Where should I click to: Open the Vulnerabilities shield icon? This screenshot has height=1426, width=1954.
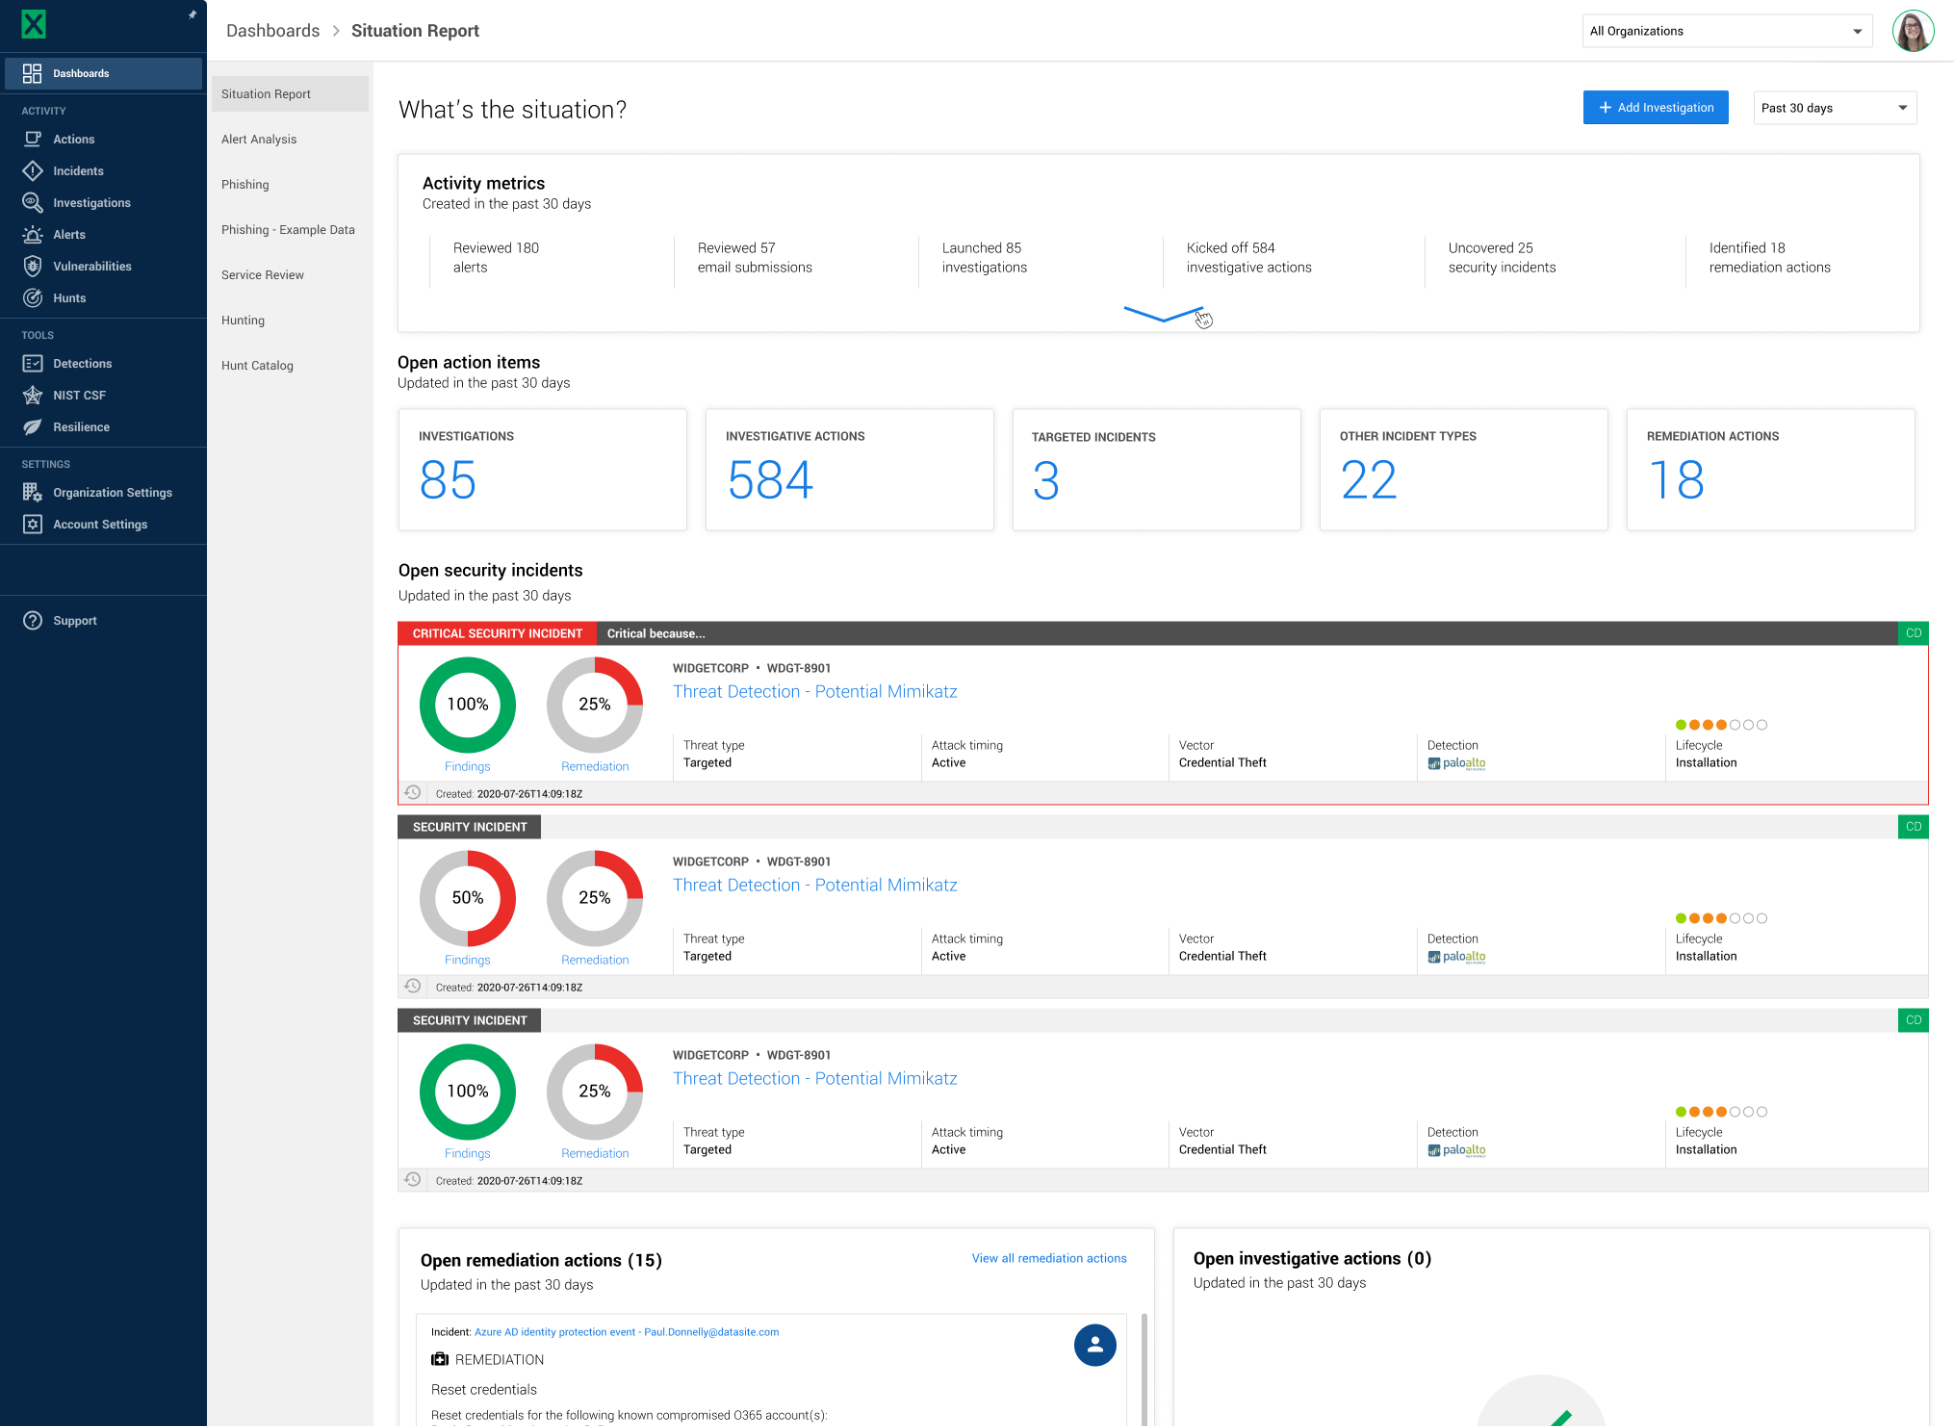tap(32, 266)
